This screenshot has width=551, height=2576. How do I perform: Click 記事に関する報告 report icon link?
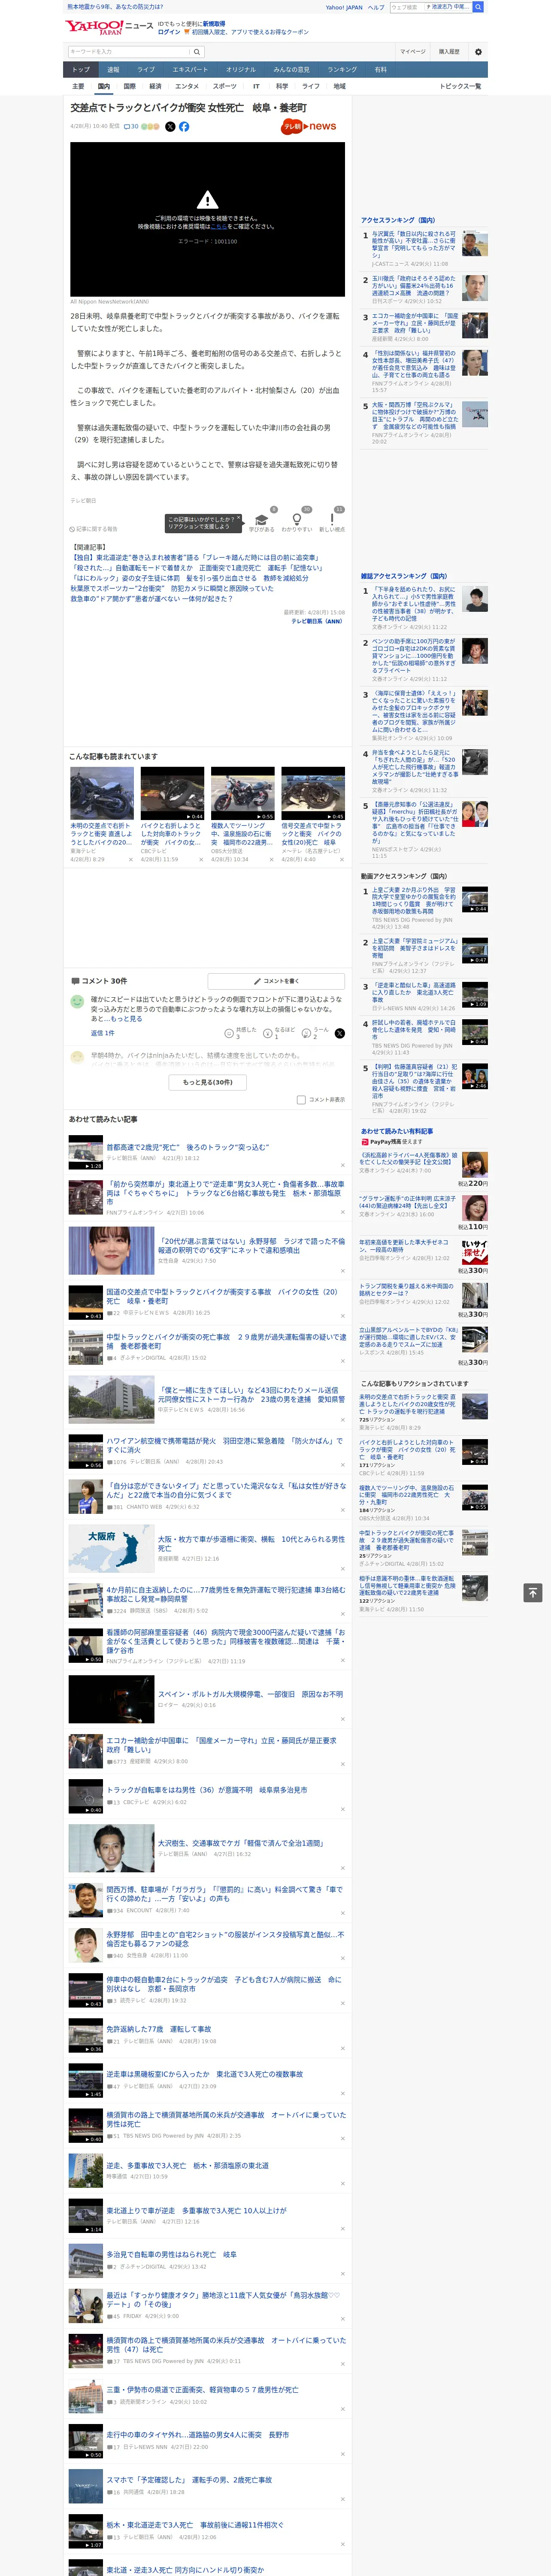pos(94,529)
